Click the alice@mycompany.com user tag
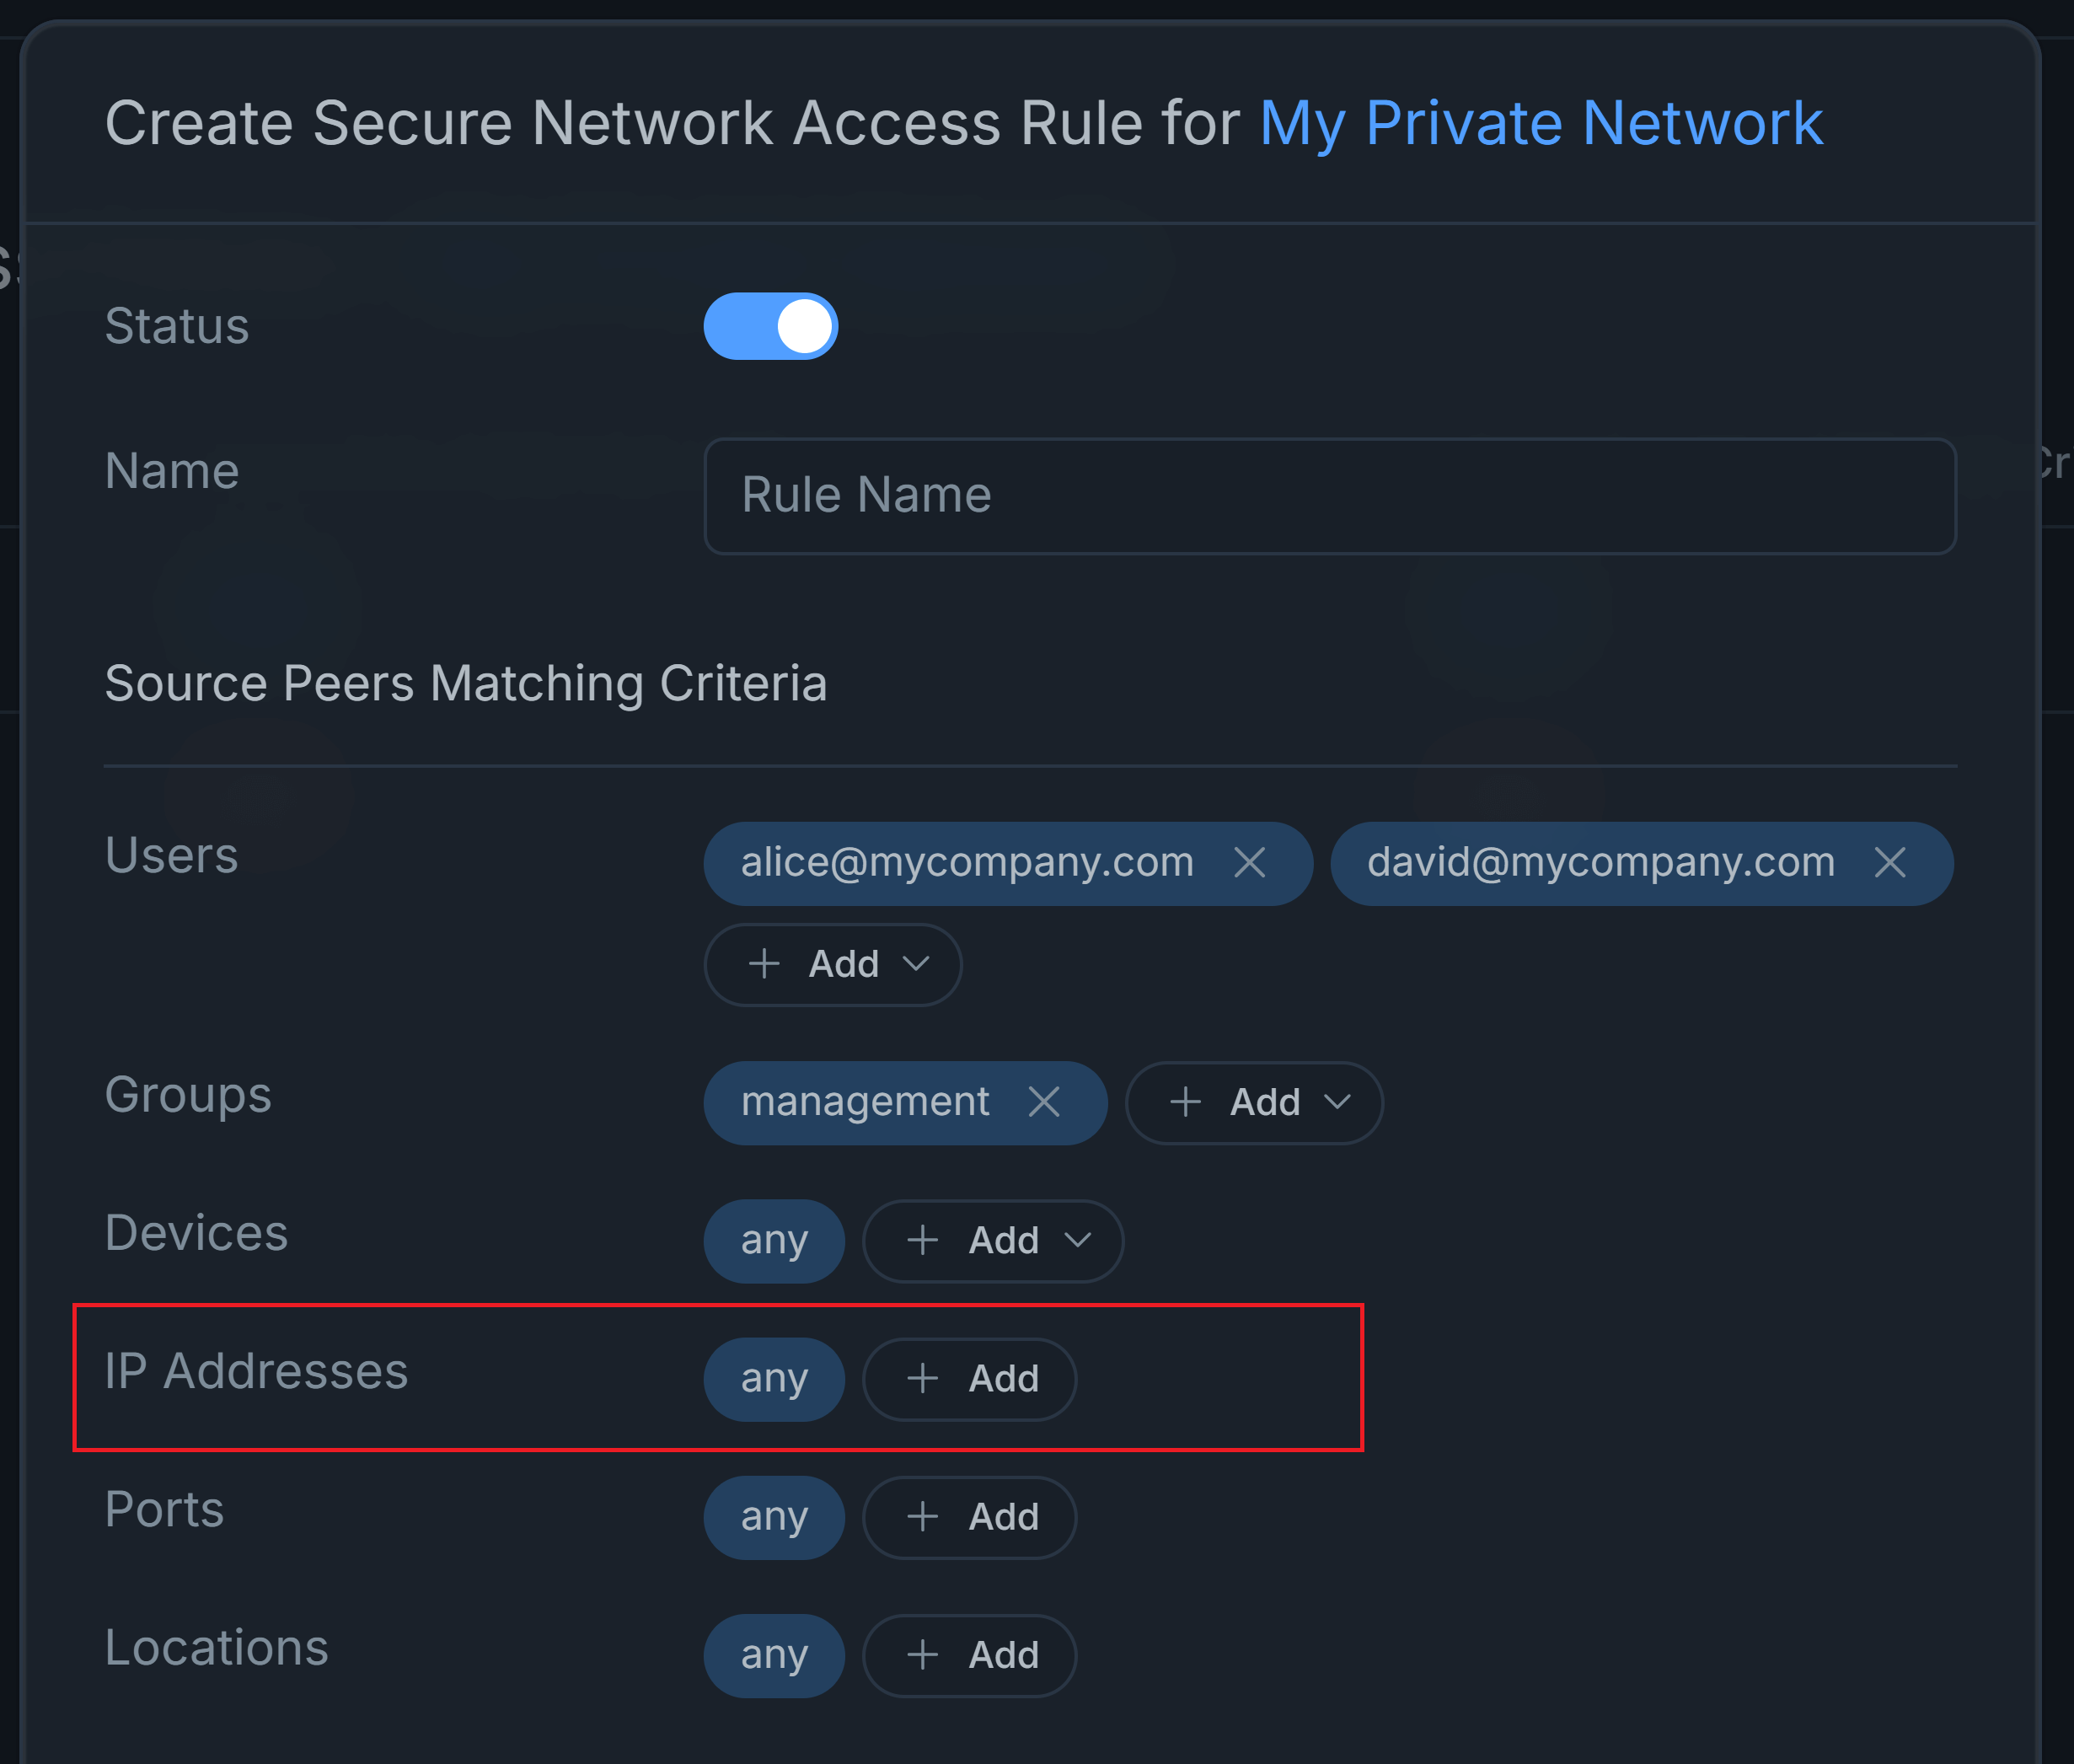Viewport: 2074px width, 1764px height. point(966,862)
